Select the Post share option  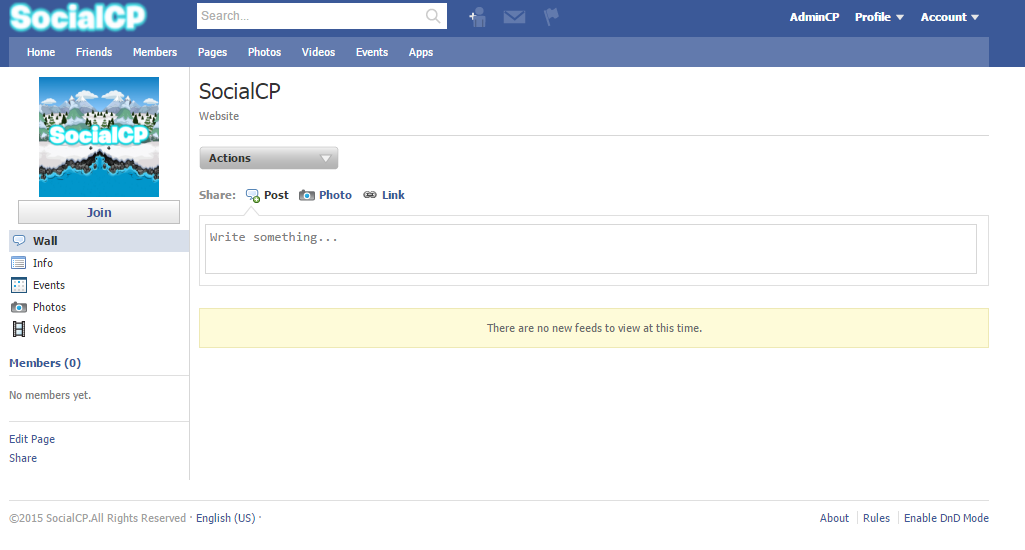point(276,195)
